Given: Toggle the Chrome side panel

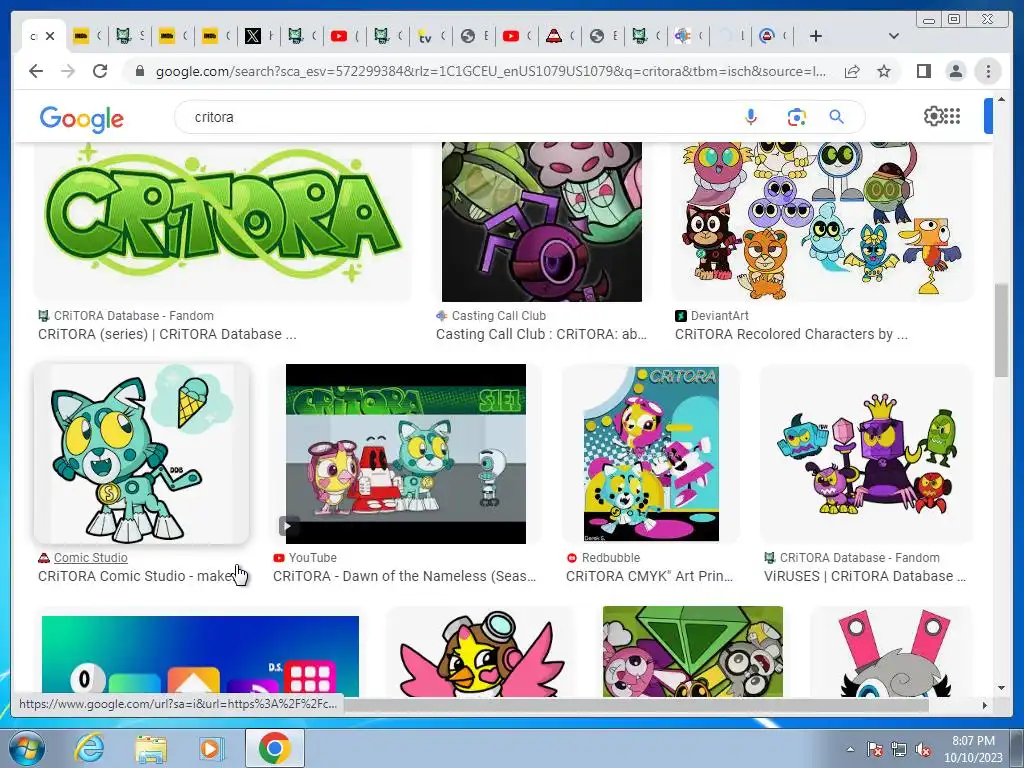Looking at the screenshot, I should [923, 71].
